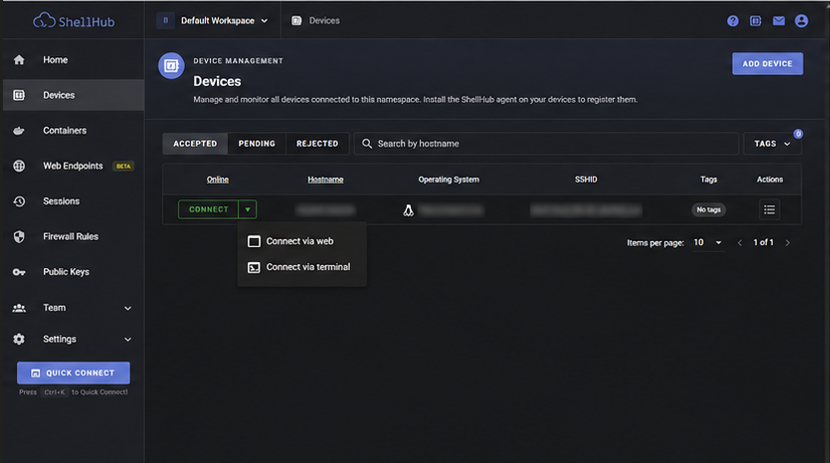Viewport: 830px width, 463px height.
Task: Expand the Settings sidebar section
Action: point(128,339)
